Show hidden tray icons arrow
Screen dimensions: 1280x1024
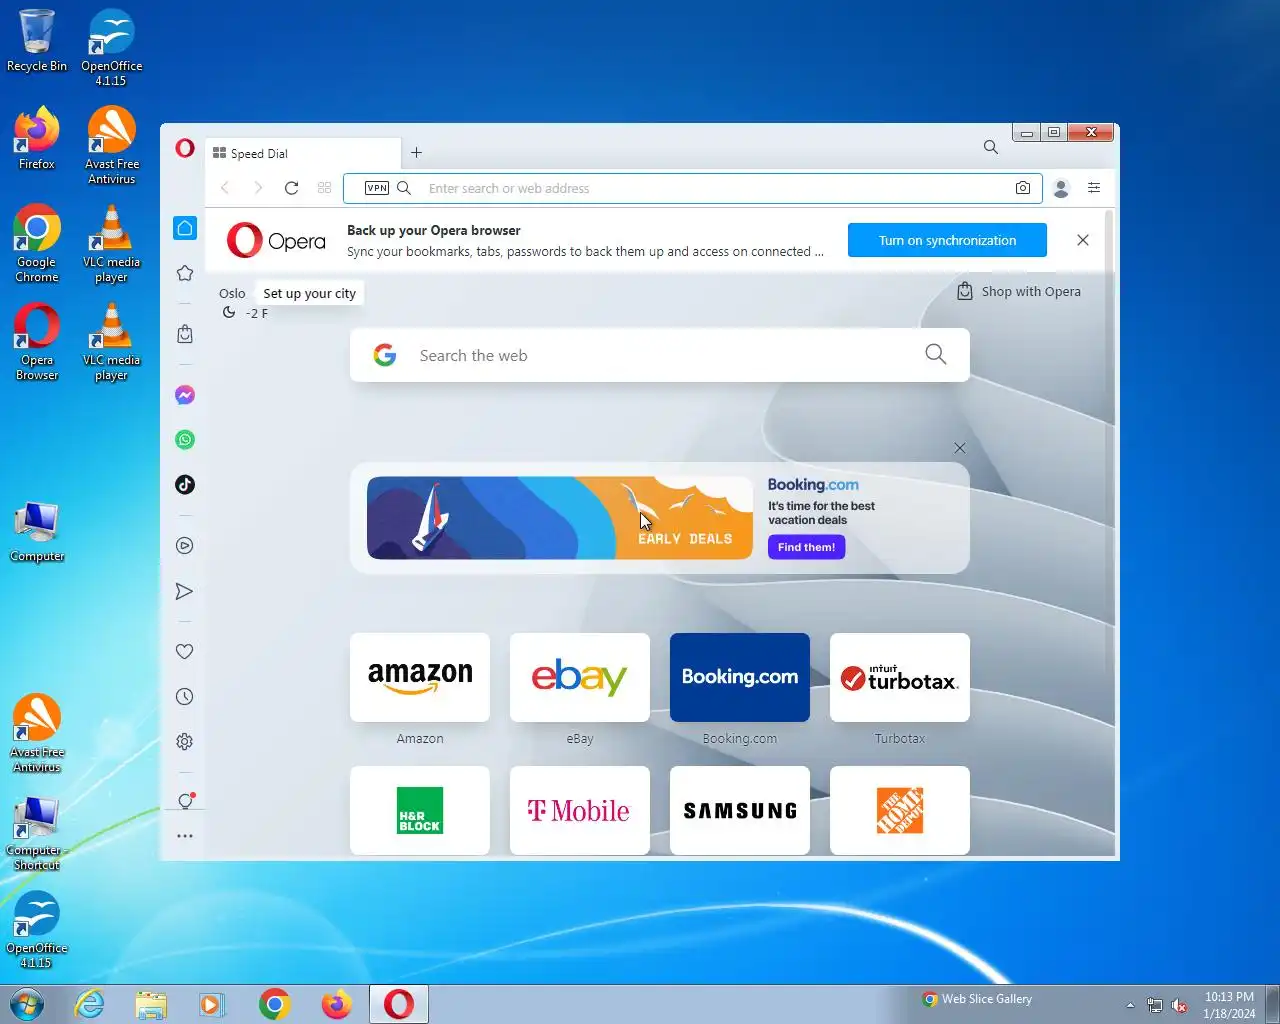1130,1005
